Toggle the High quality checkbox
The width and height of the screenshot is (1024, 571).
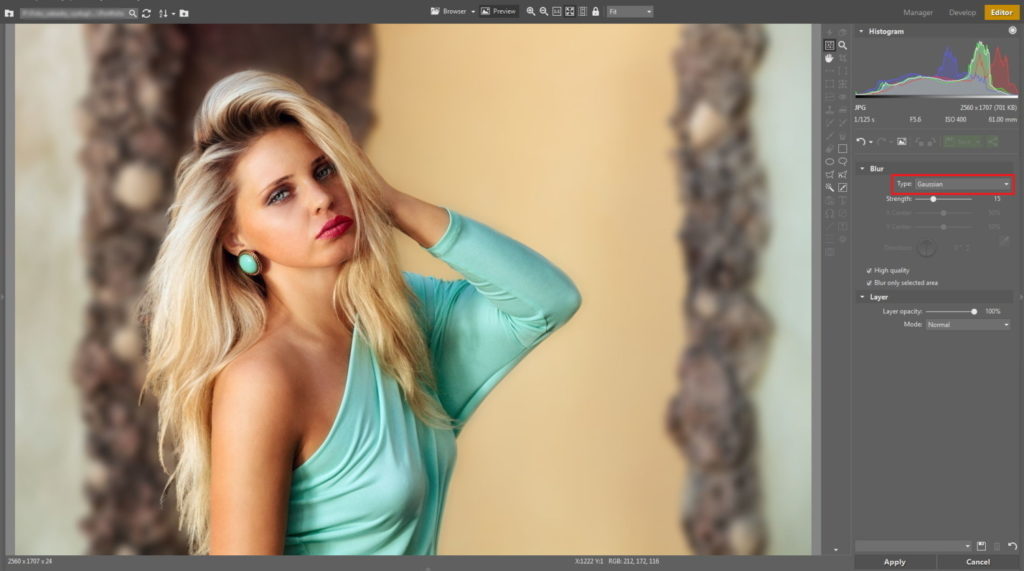point(869,270)
